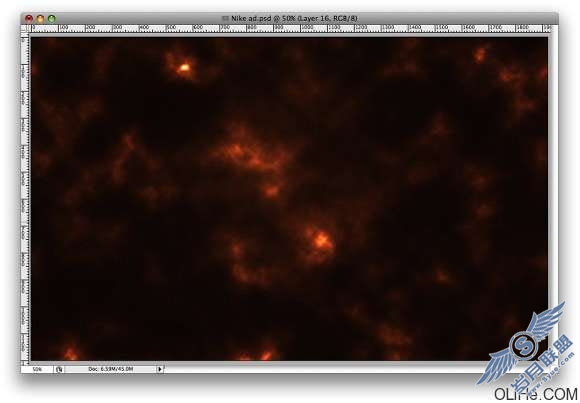580x403 pixels.
Task: Minimize the document with the yellow button
Action: (40, 19)
